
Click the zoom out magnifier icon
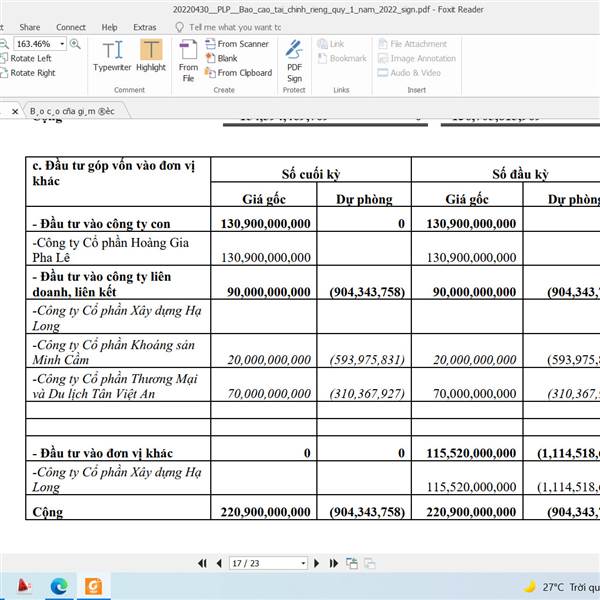click(4, 44)
